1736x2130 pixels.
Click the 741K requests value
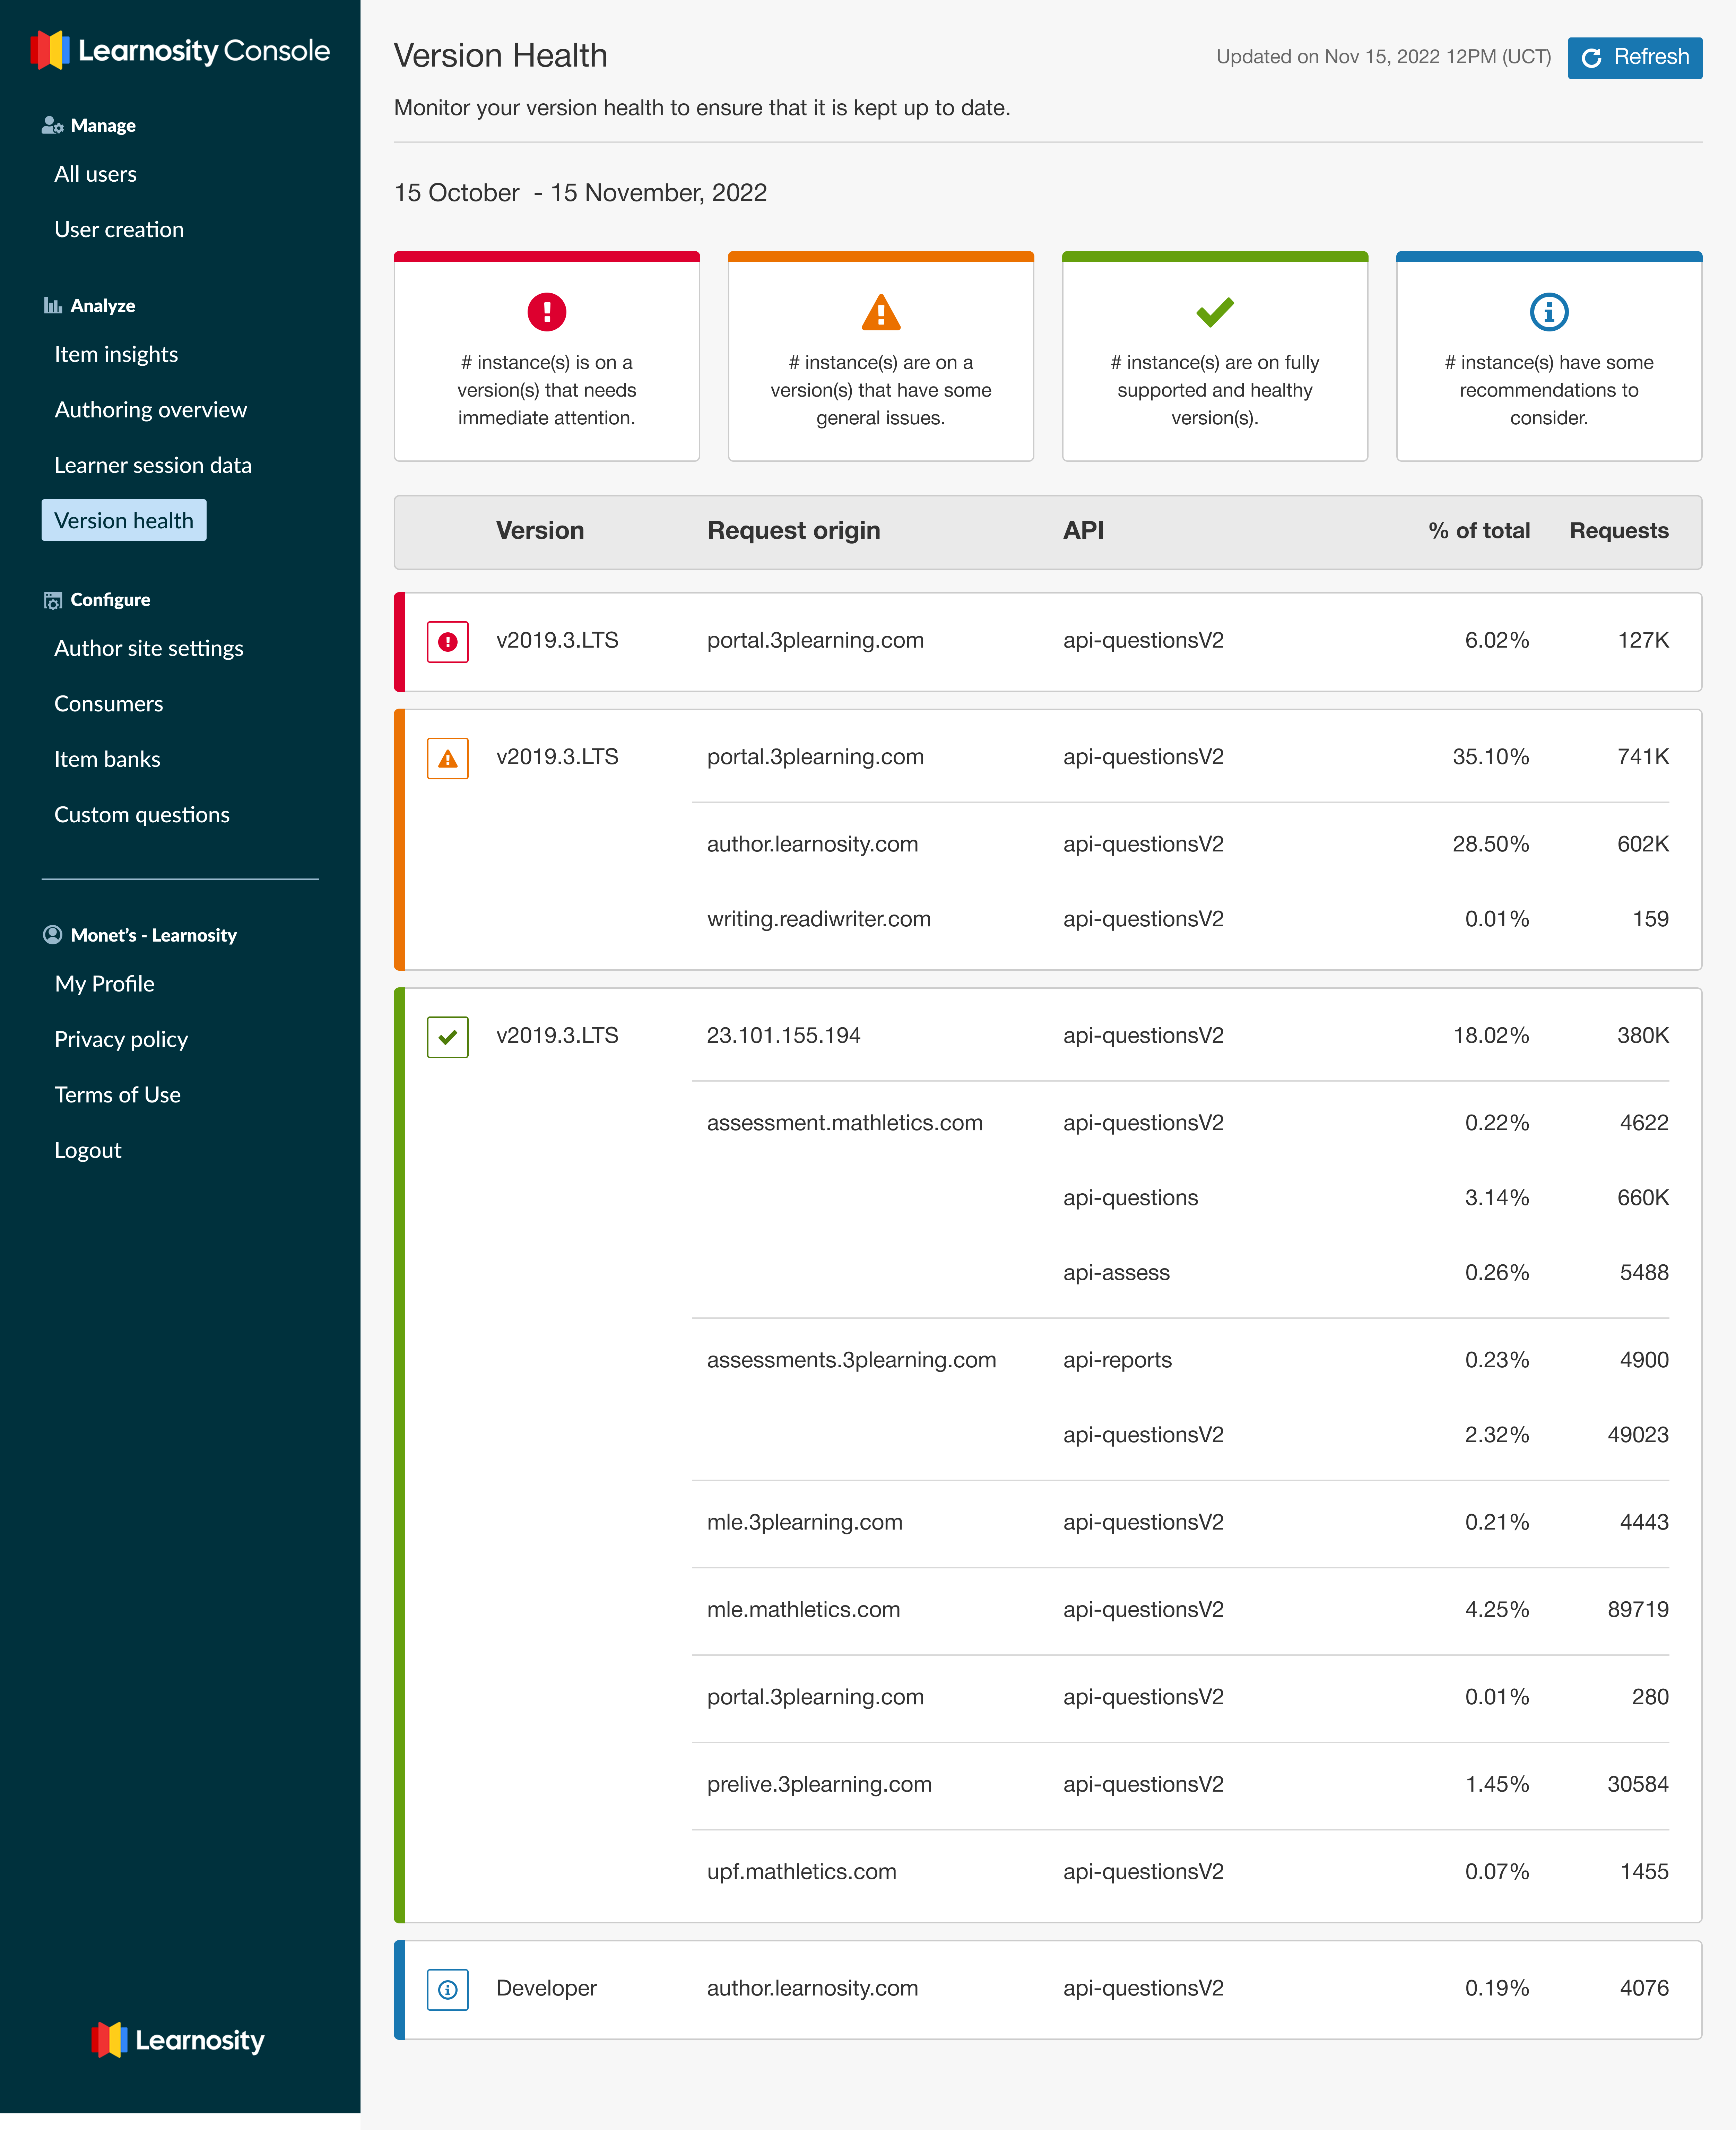(x=1643, y=757)
